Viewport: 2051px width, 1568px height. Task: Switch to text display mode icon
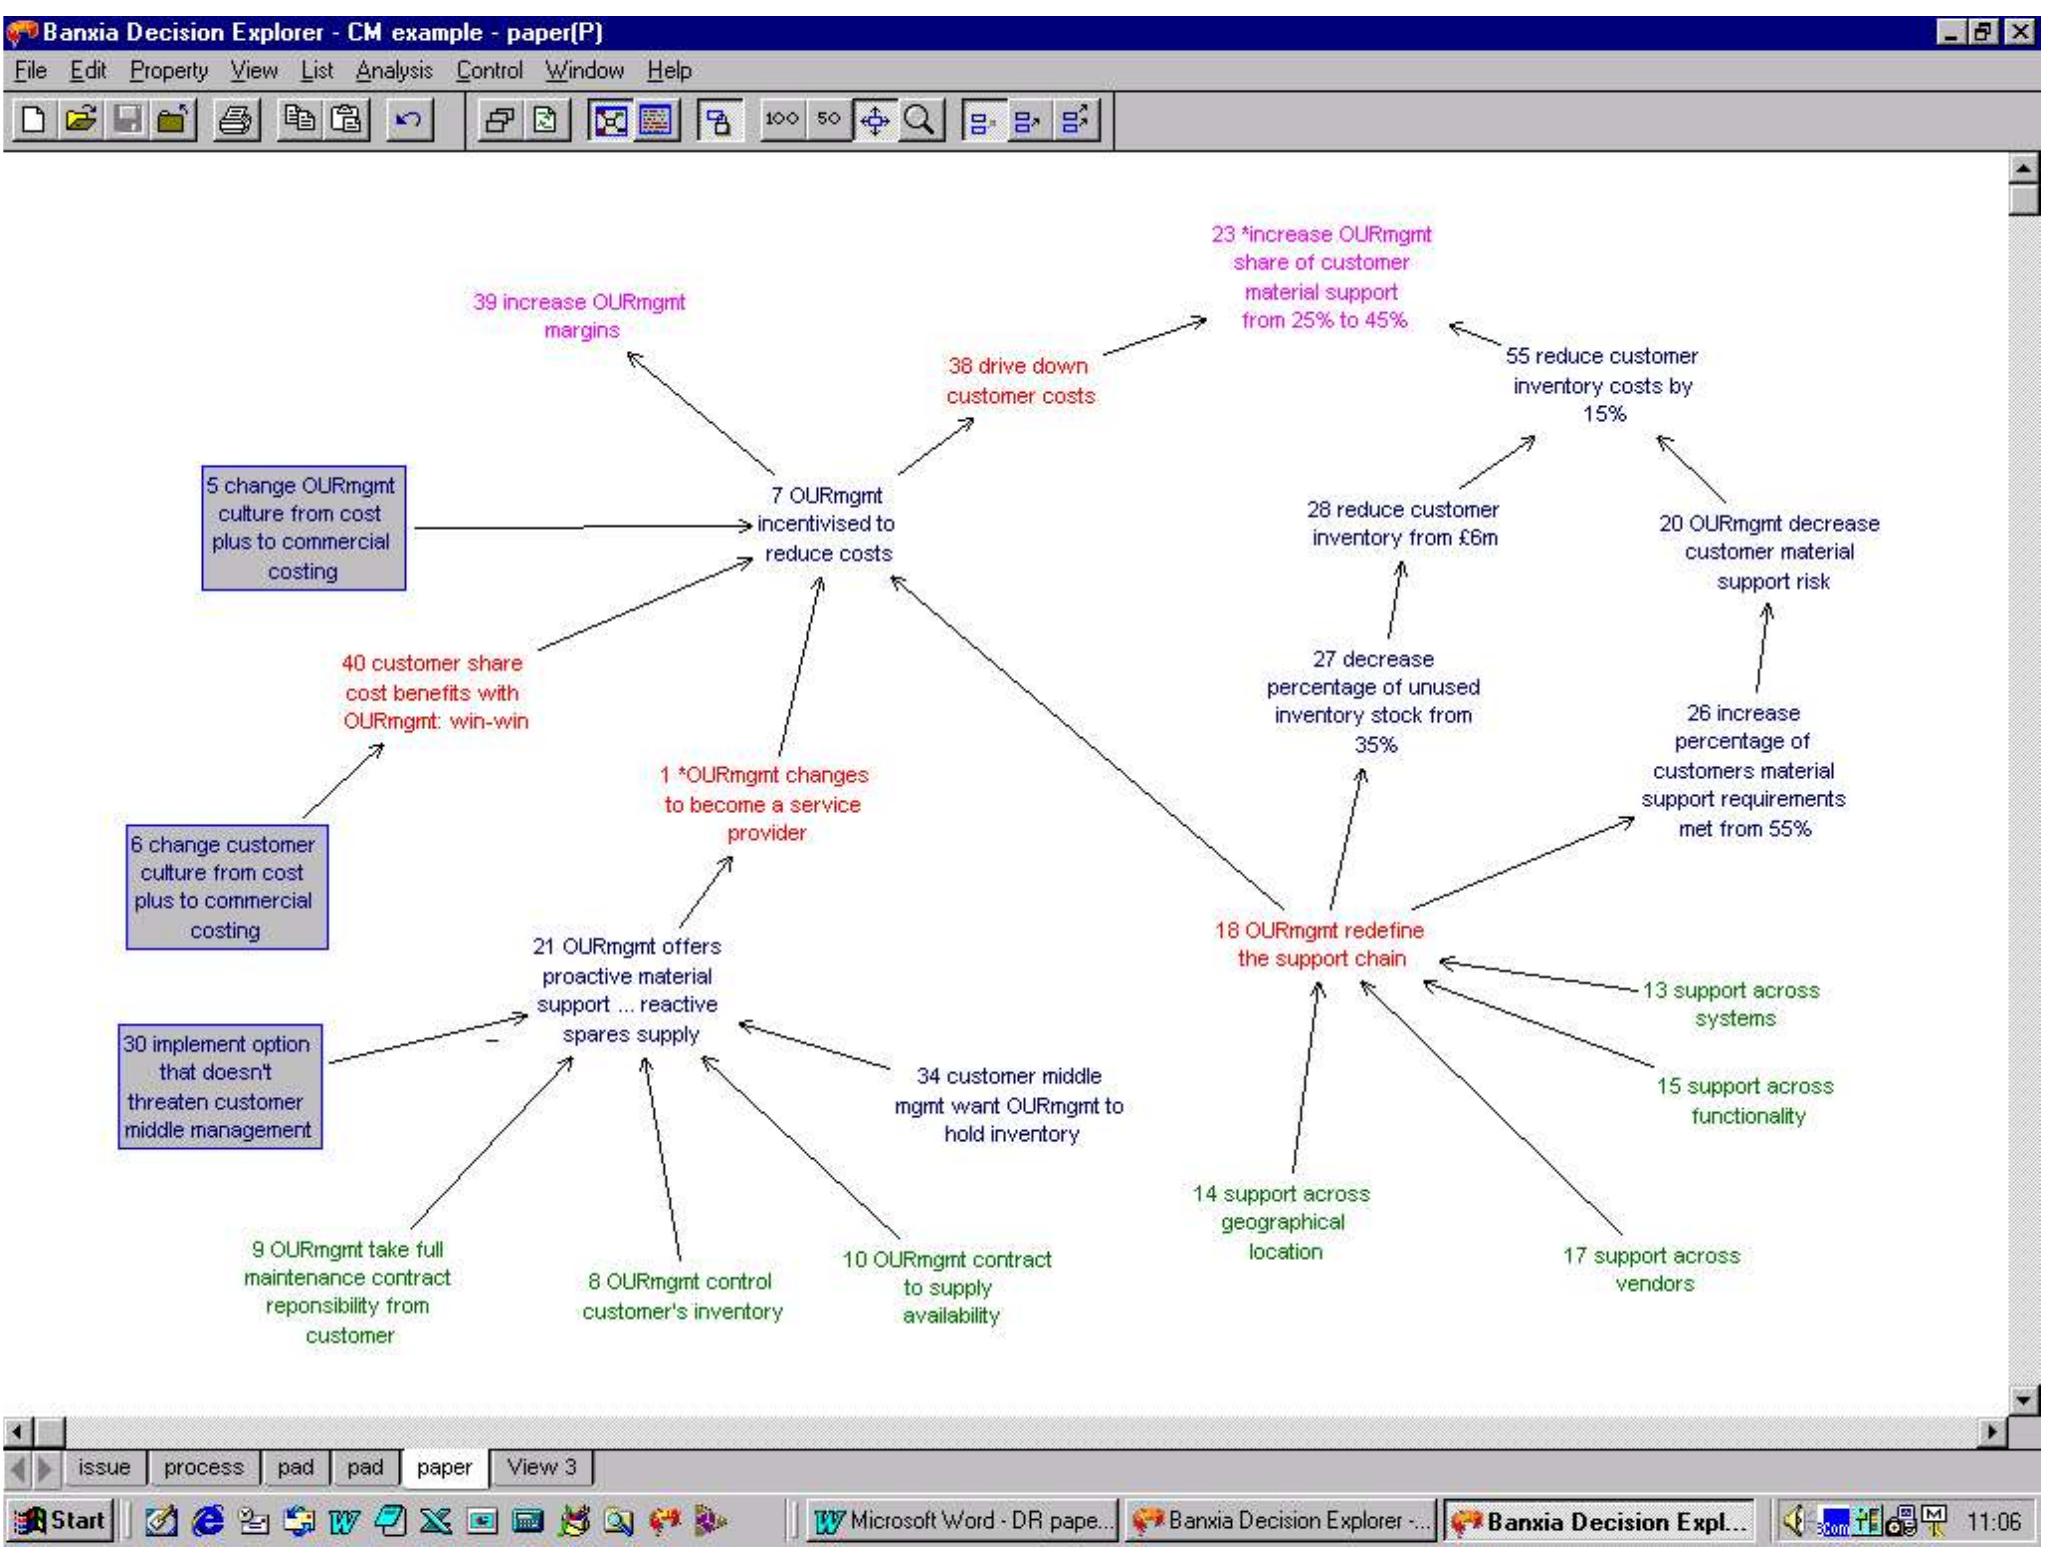coord(656,121)
